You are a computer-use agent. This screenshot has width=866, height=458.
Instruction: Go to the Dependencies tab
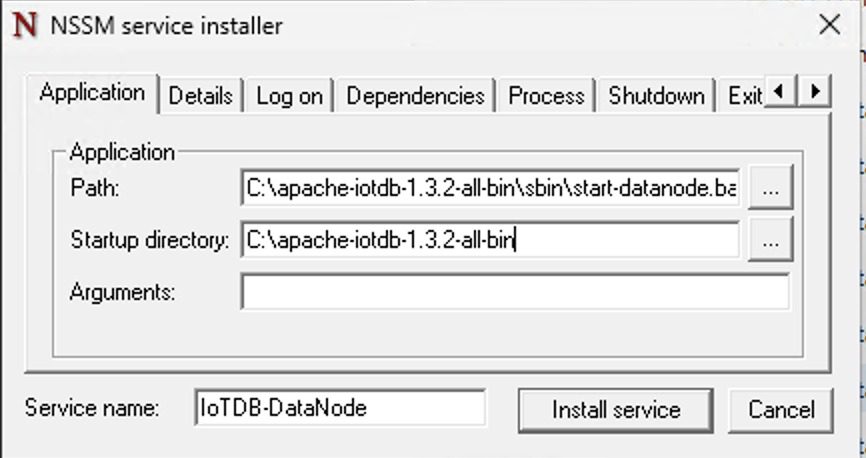coord(415,96)
